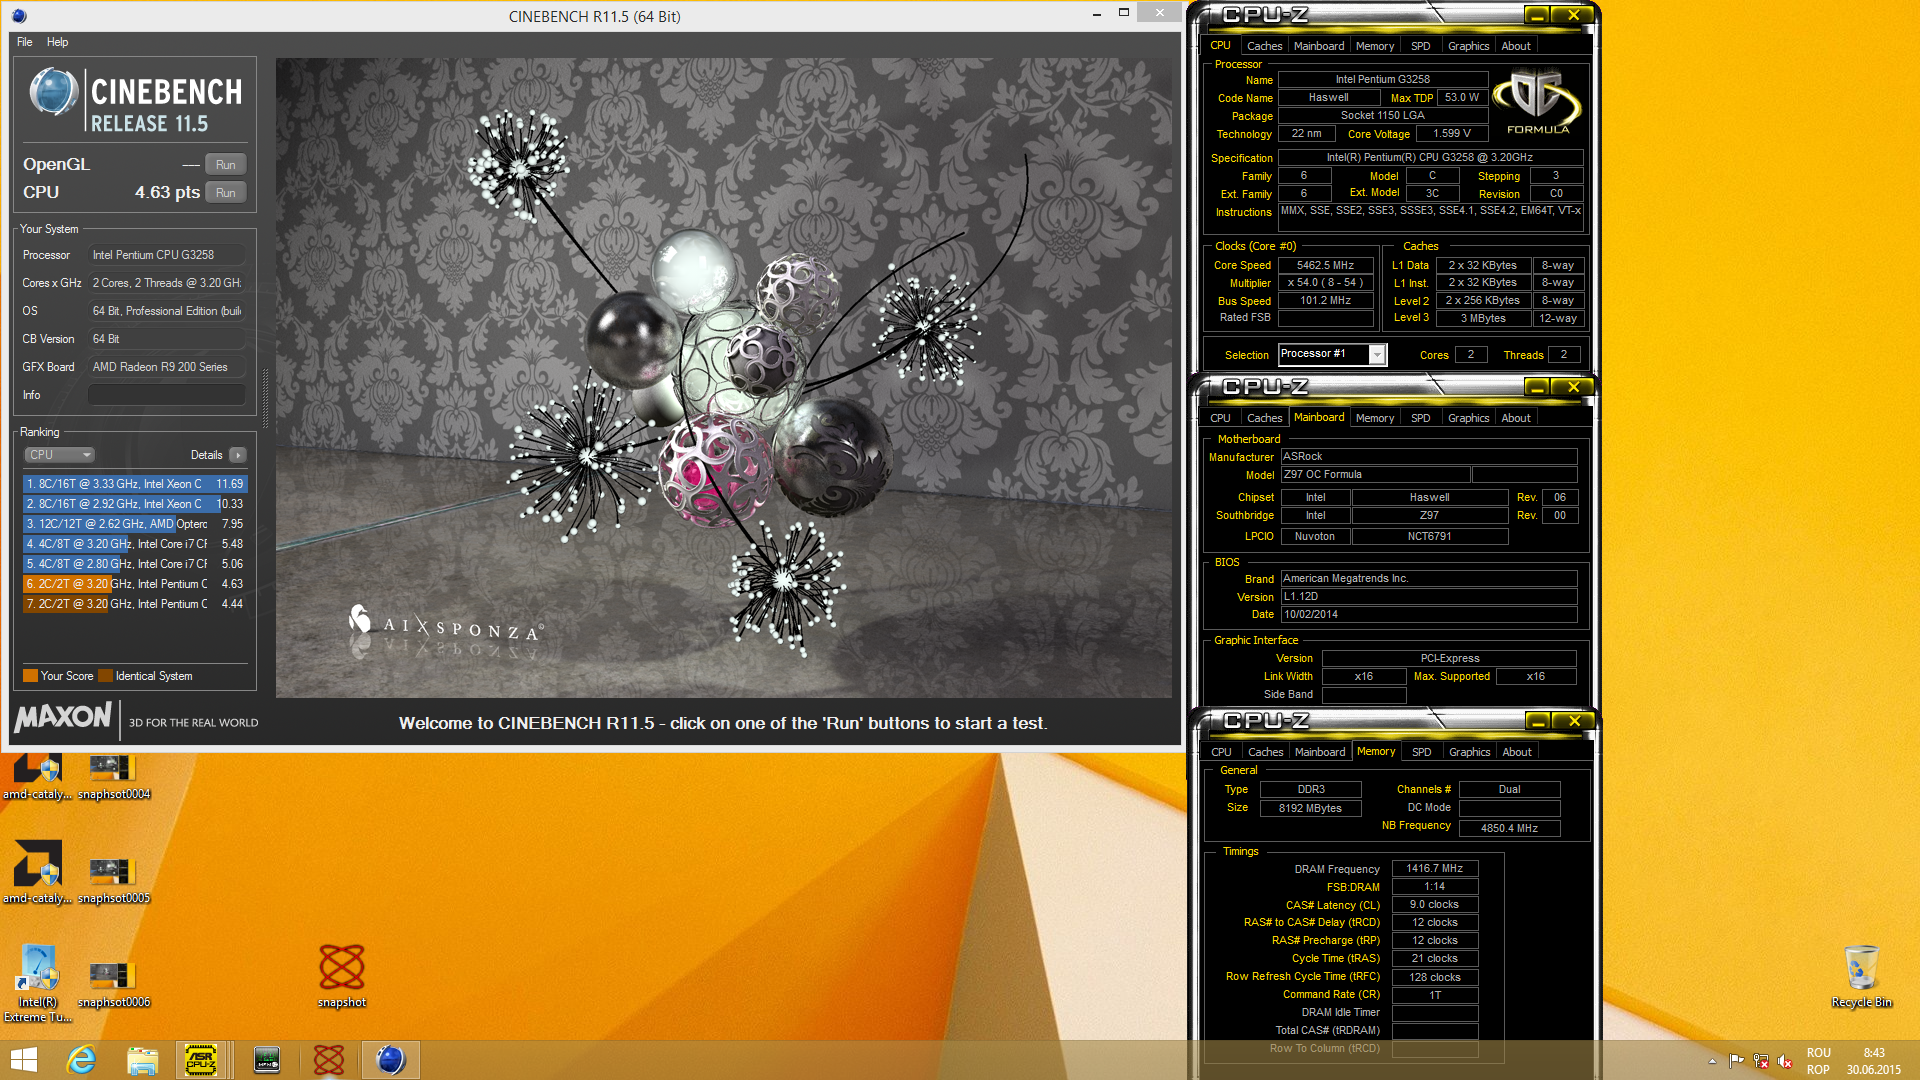Click the Cinebench logo sphere
This screenshot has width=1920, height=1080.
click(54, 92)
